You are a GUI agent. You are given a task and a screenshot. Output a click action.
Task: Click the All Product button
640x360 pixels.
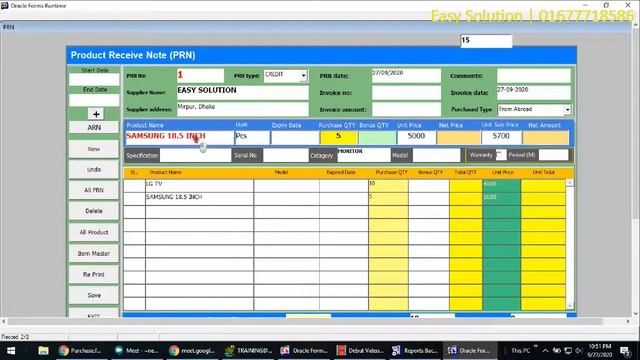[94, 232]
